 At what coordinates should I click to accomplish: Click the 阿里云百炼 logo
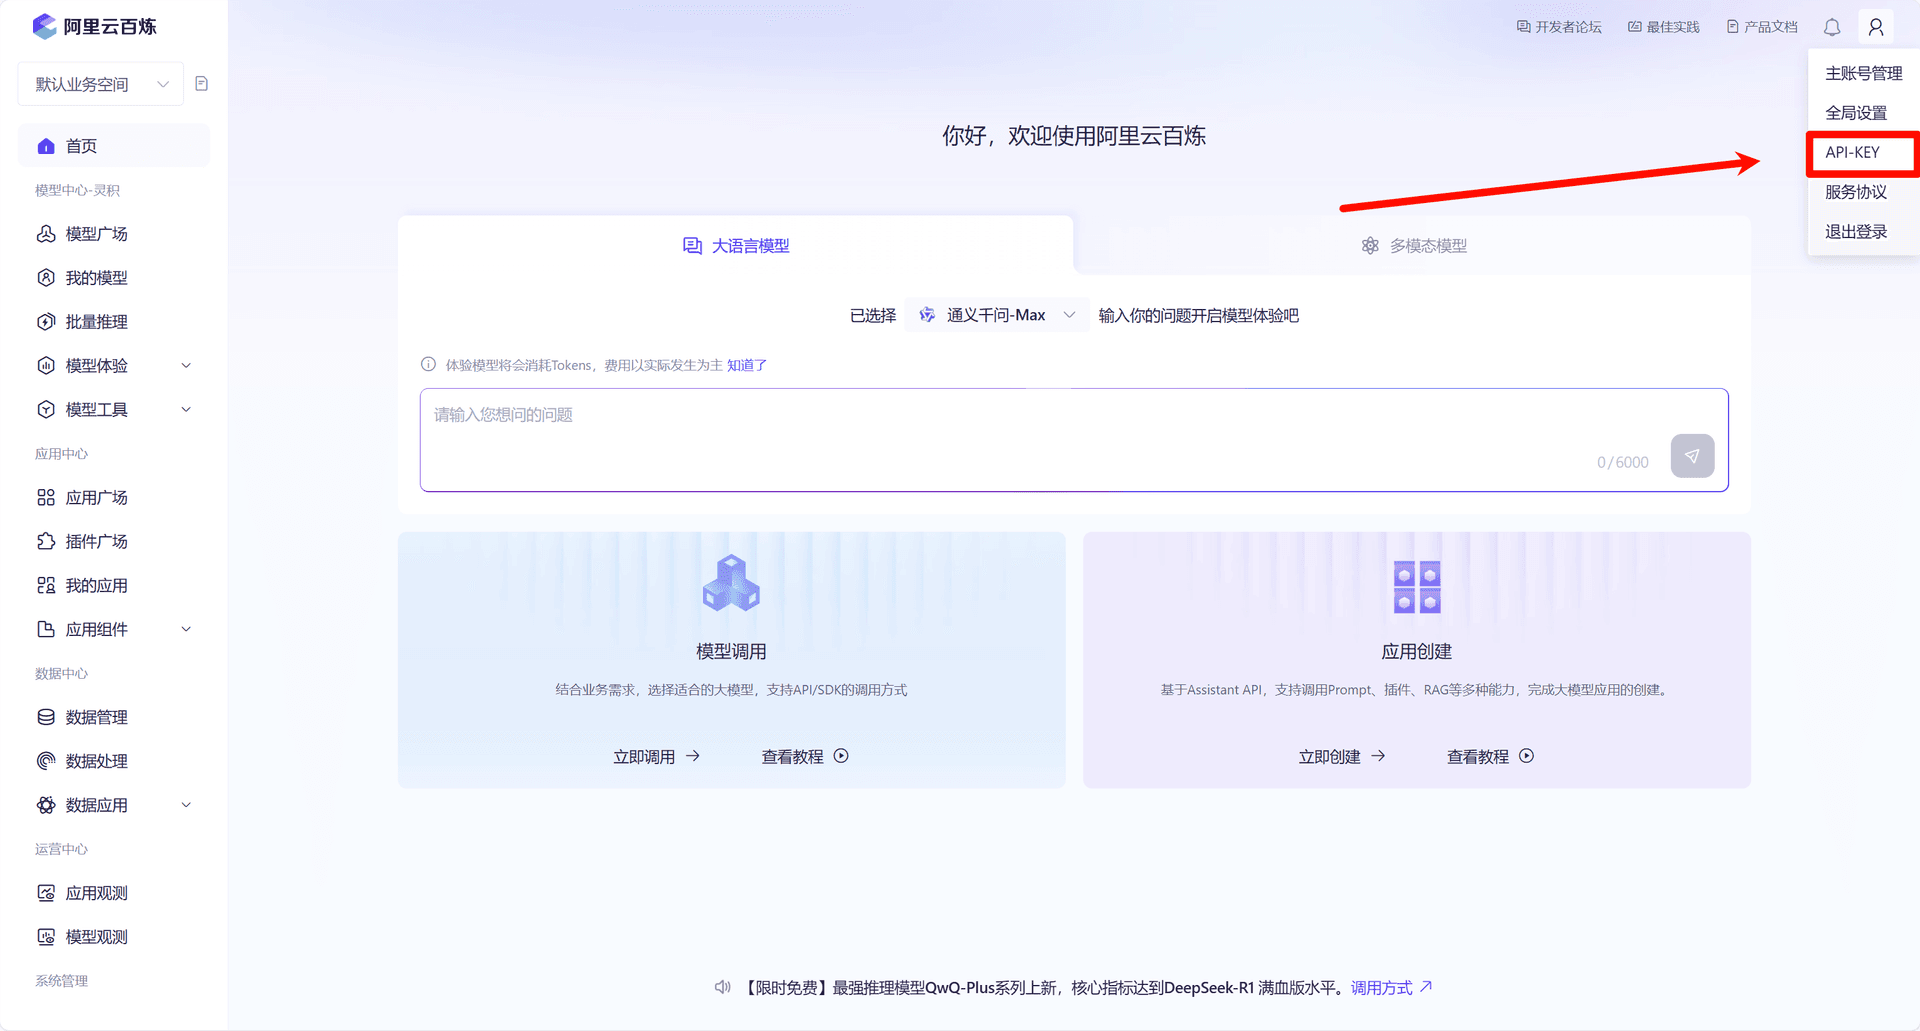click(94, 26)
